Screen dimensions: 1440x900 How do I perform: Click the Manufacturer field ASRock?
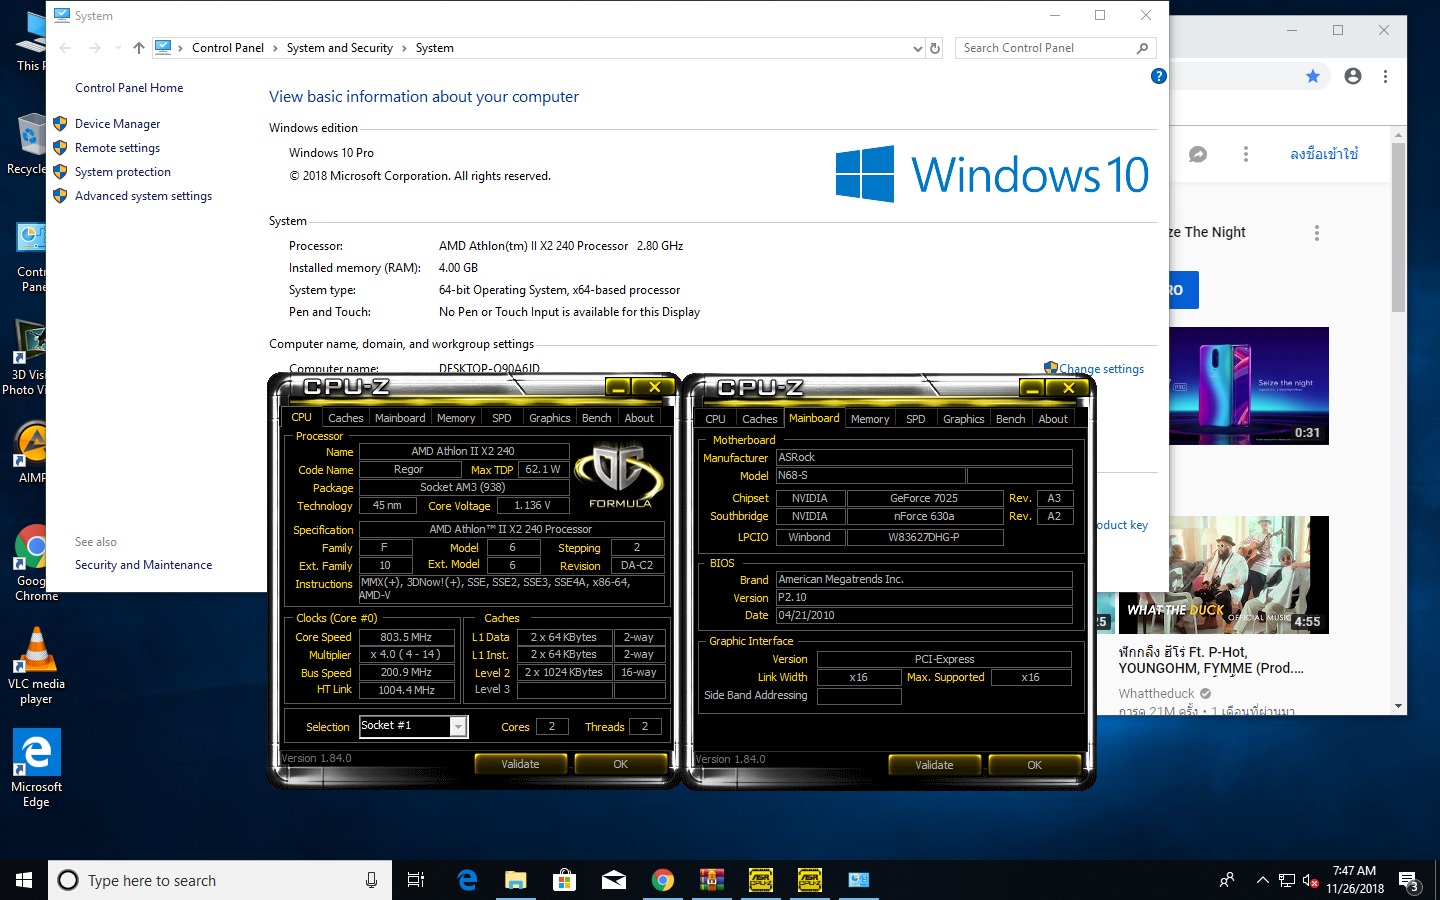[924, 458]
